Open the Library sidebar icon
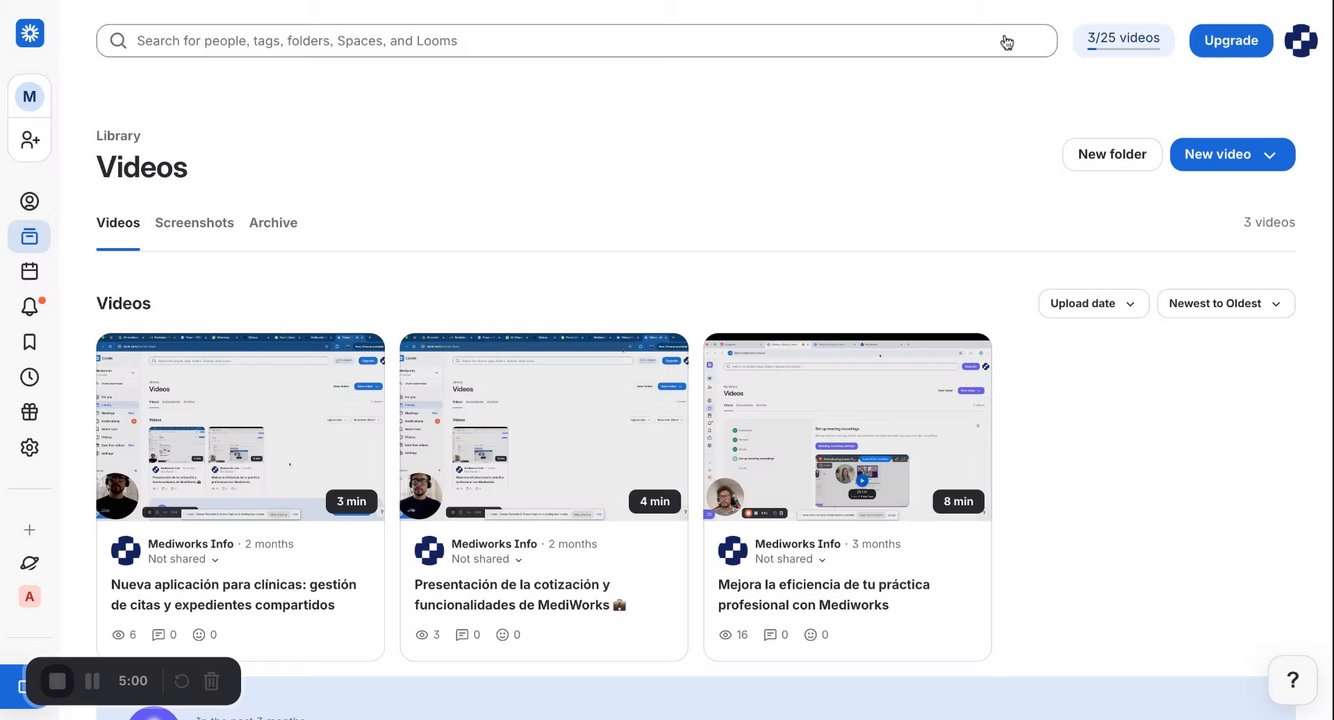 tap(29, 237)
